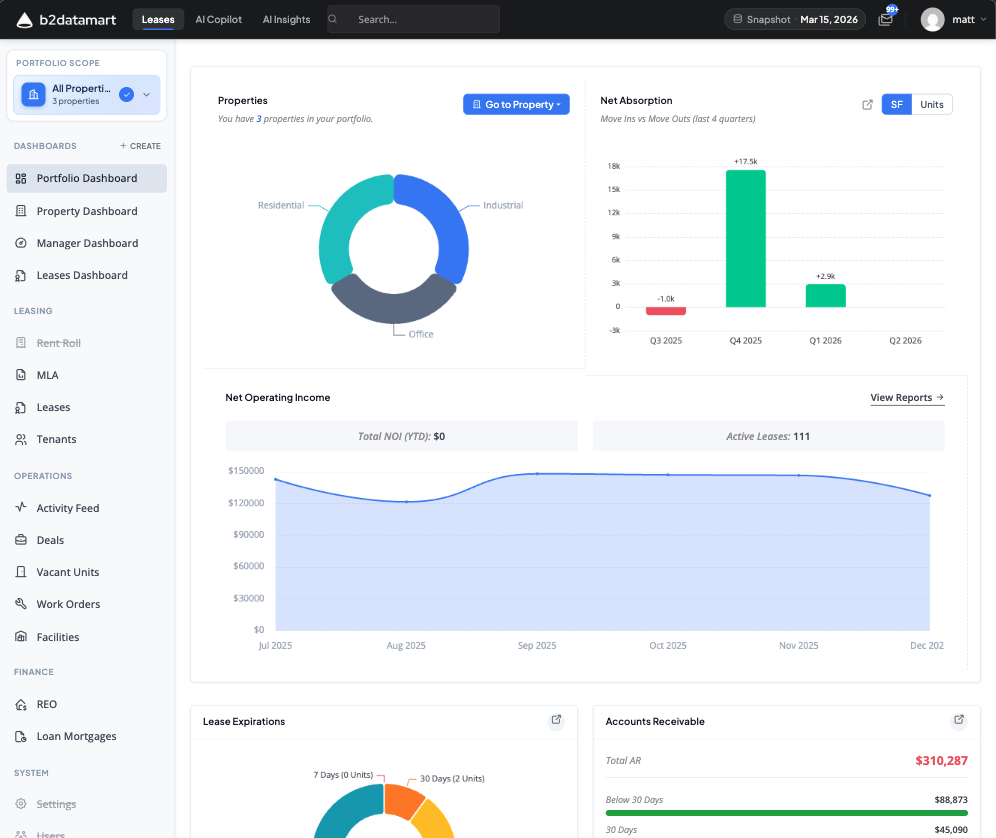Click the Snapshot database icon
Image resolution: width=996 pixels, height=838 pixels.
[x=737, y=19]
